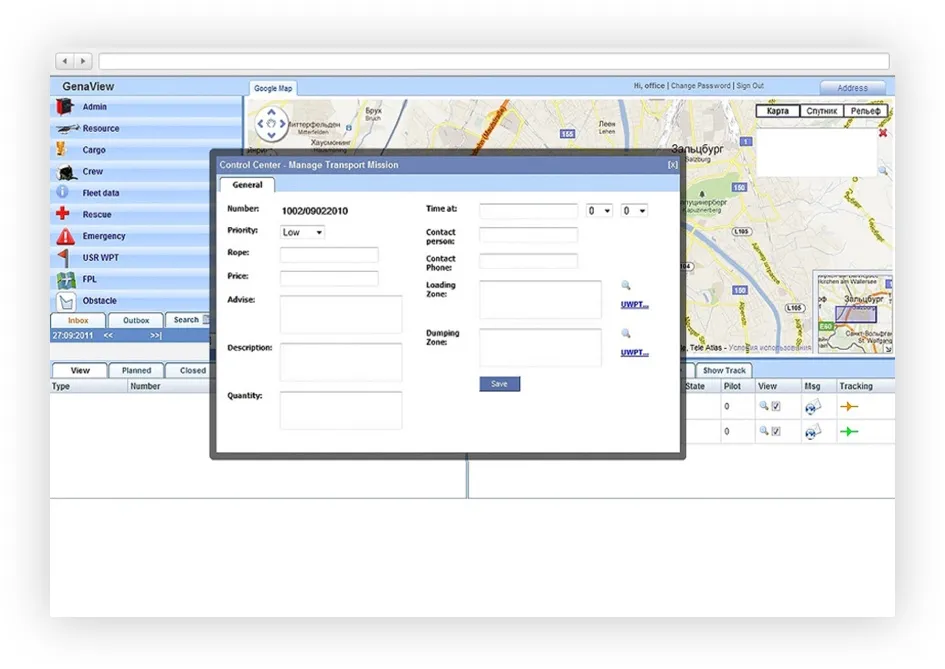This screenshot has height=669, width=945.
Task: Open the second Time at minute dropdown
Action: 634,210
